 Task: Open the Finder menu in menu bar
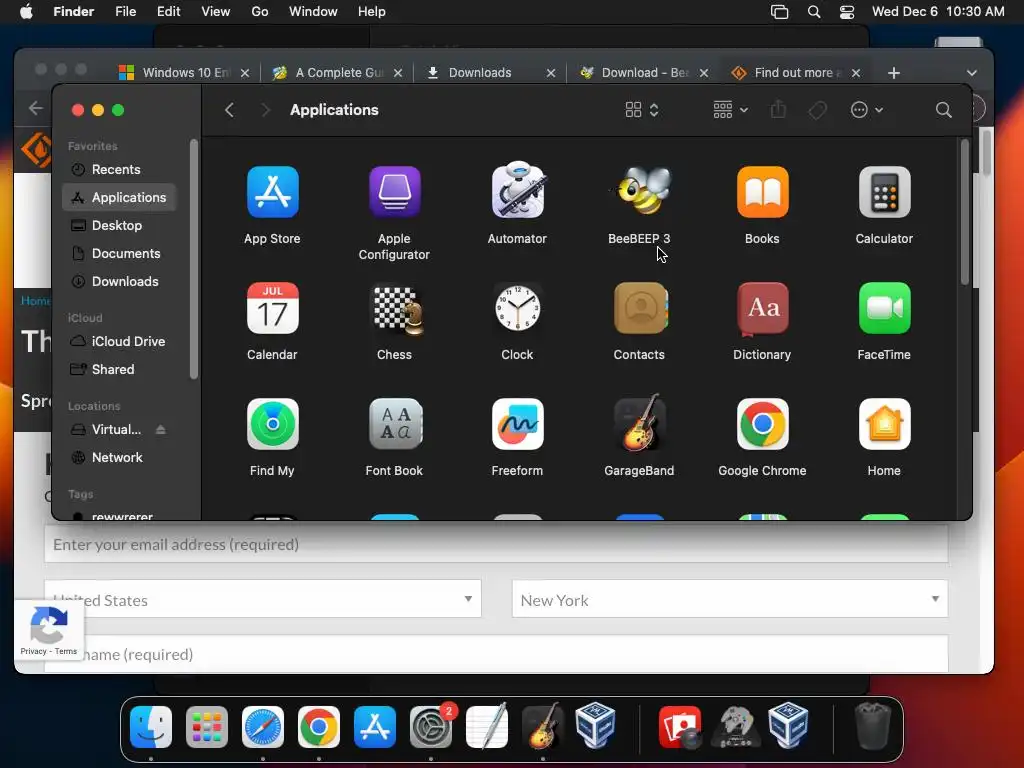click(74, 12)
